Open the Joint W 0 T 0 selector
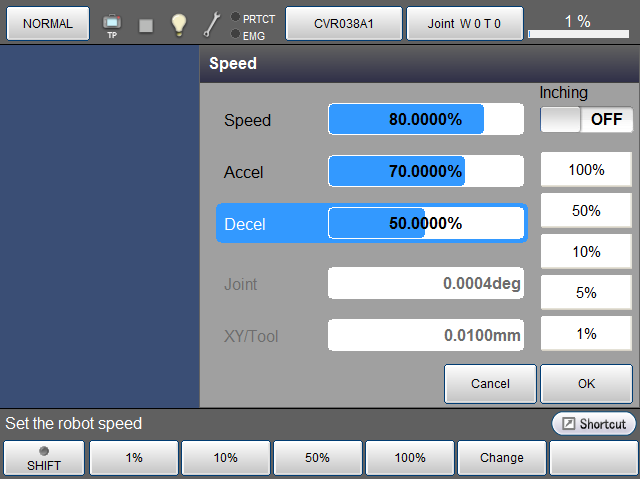640x479 pixels. pos(465,23)
